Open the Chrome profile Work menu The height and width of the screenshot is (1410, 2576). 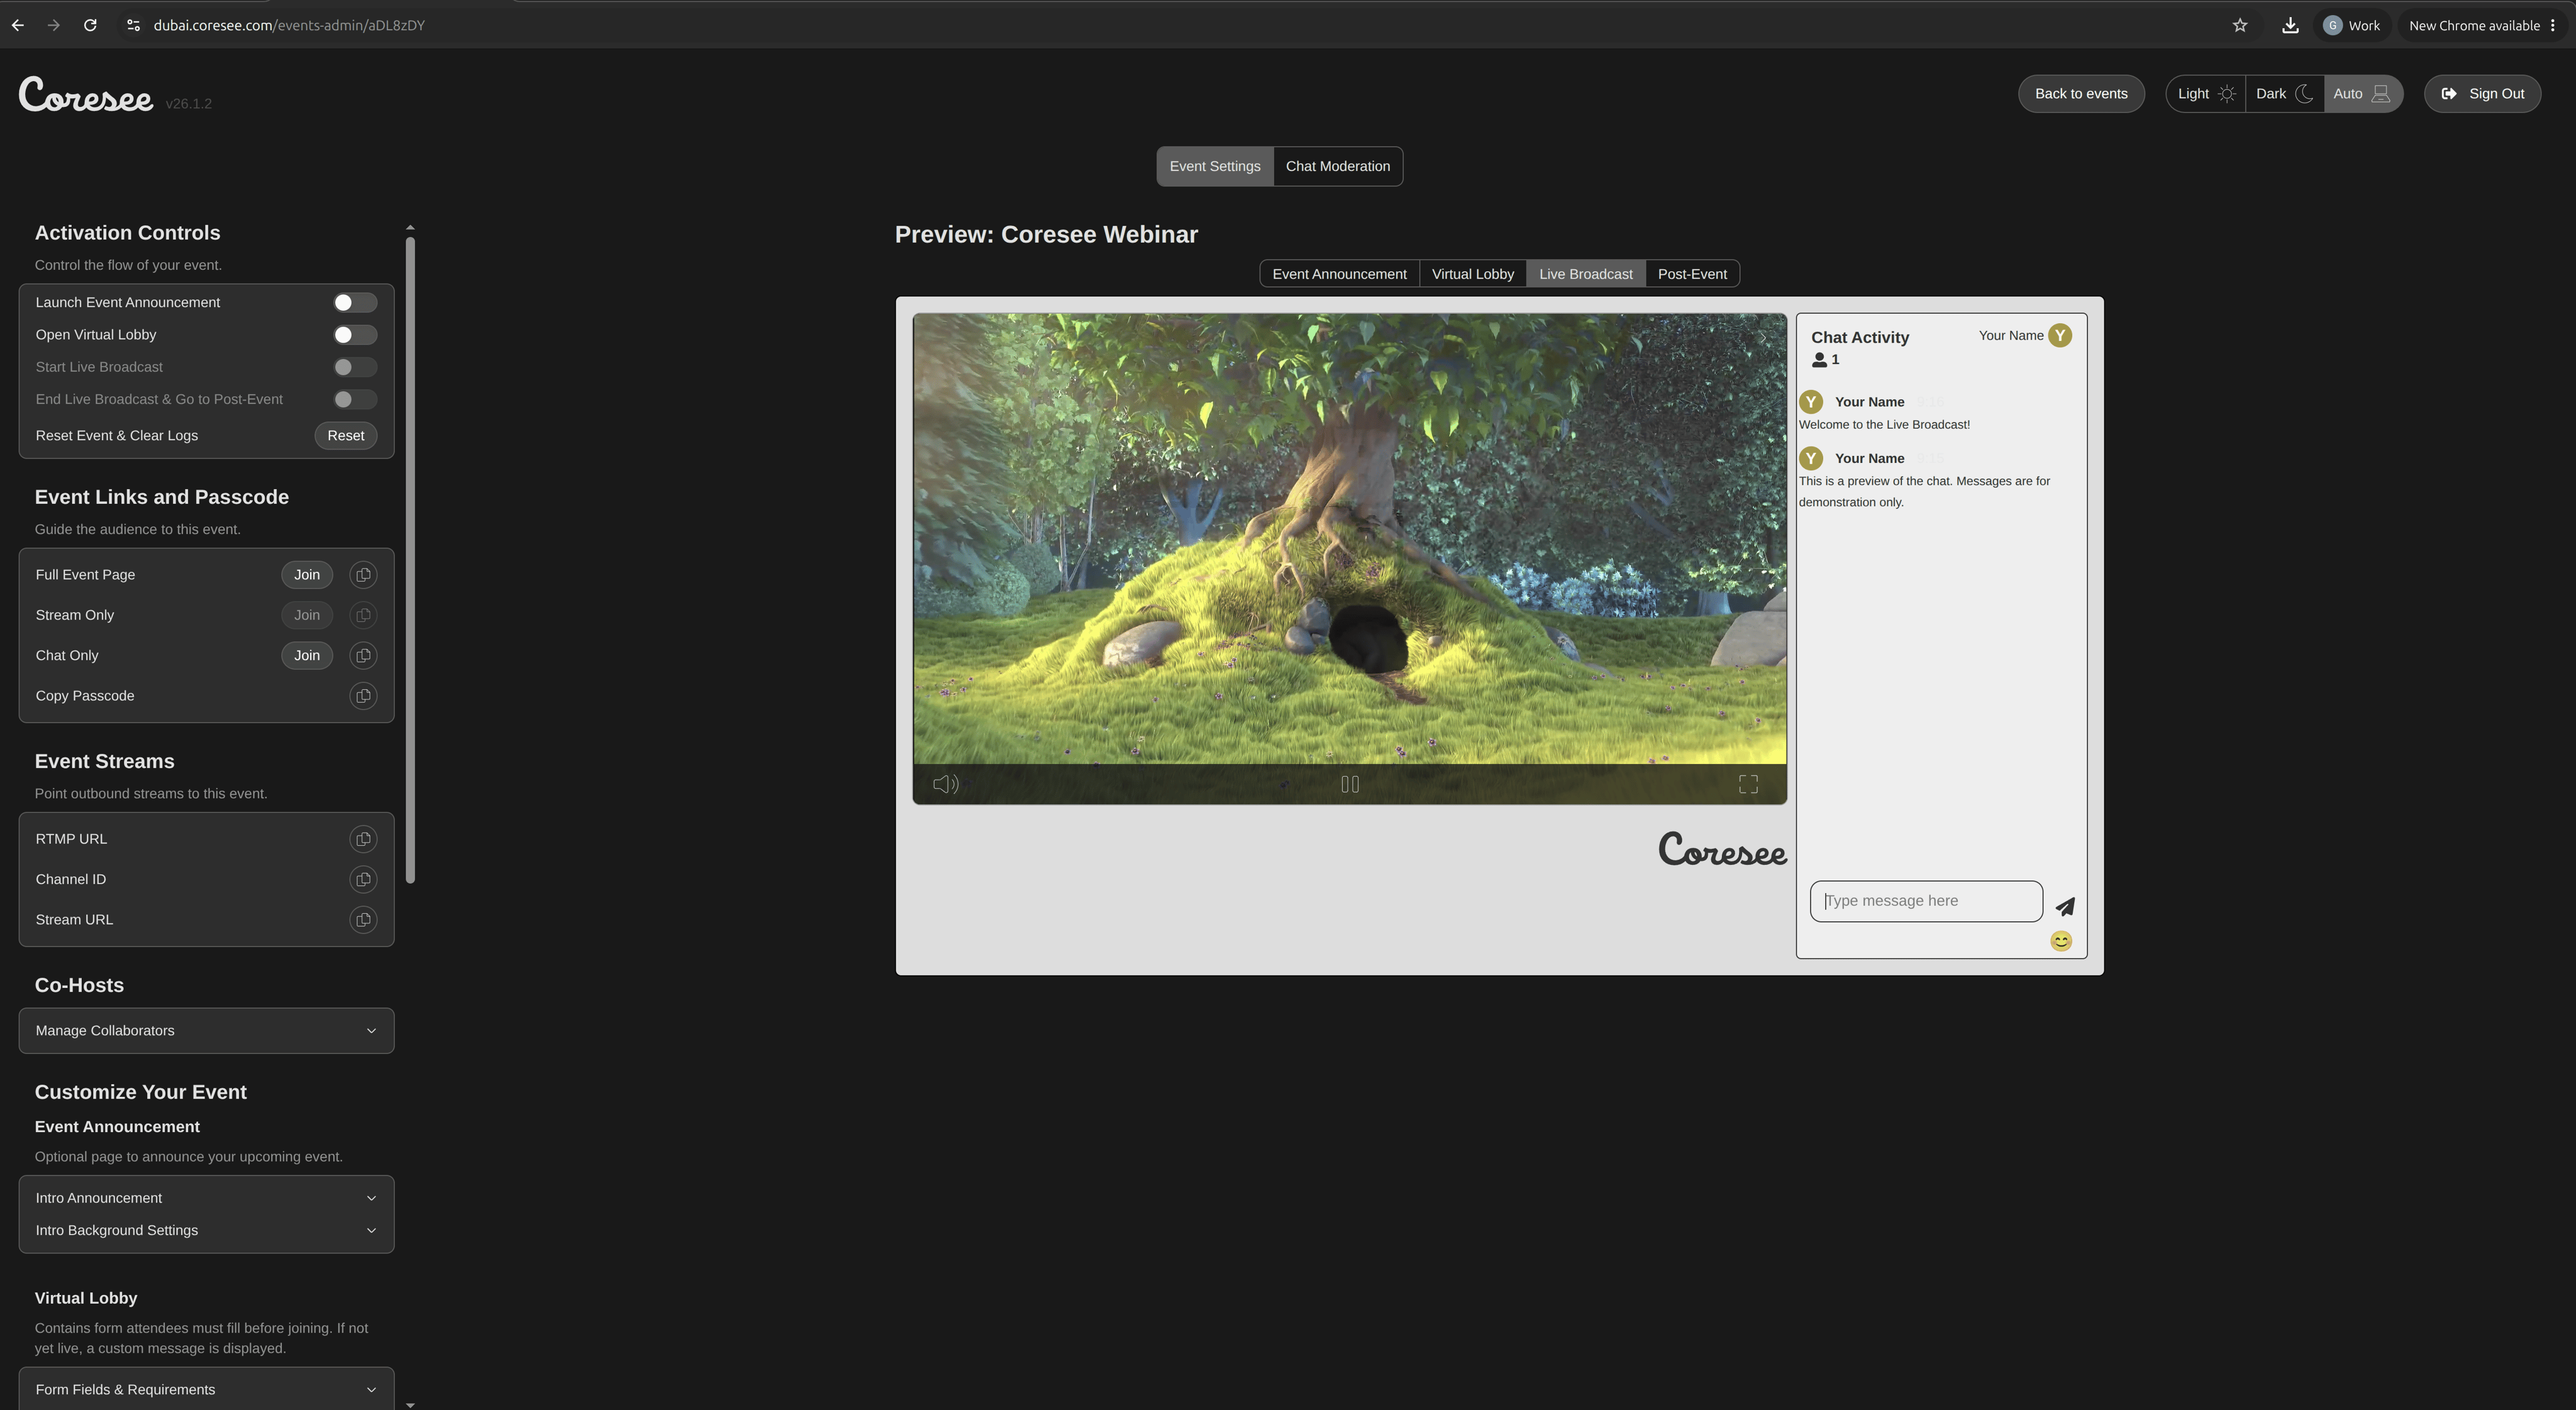[x=2352, y=25]
